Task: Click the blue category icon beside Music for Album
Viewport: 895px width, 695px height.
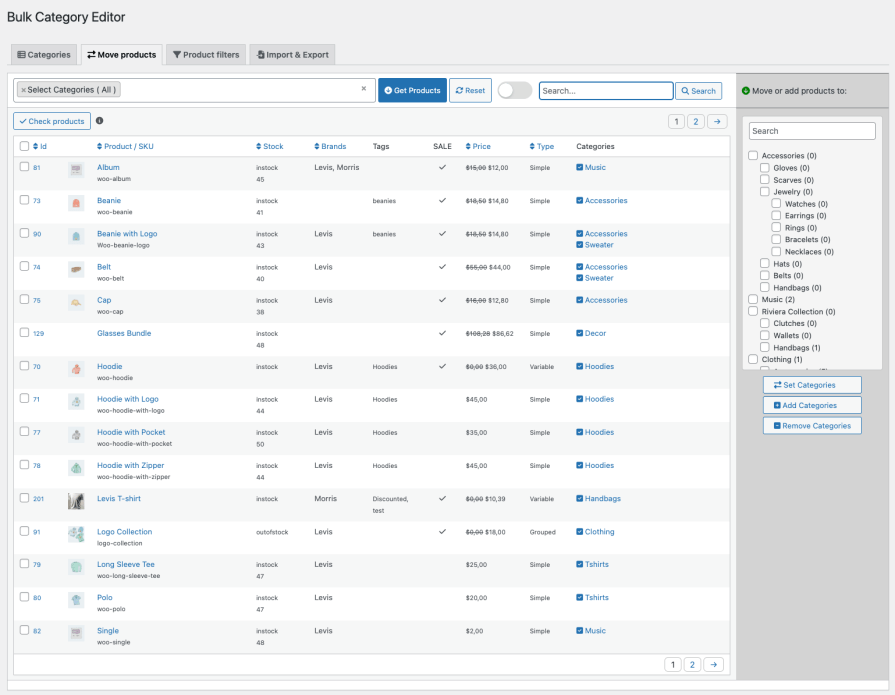Action: pos(580,167)
